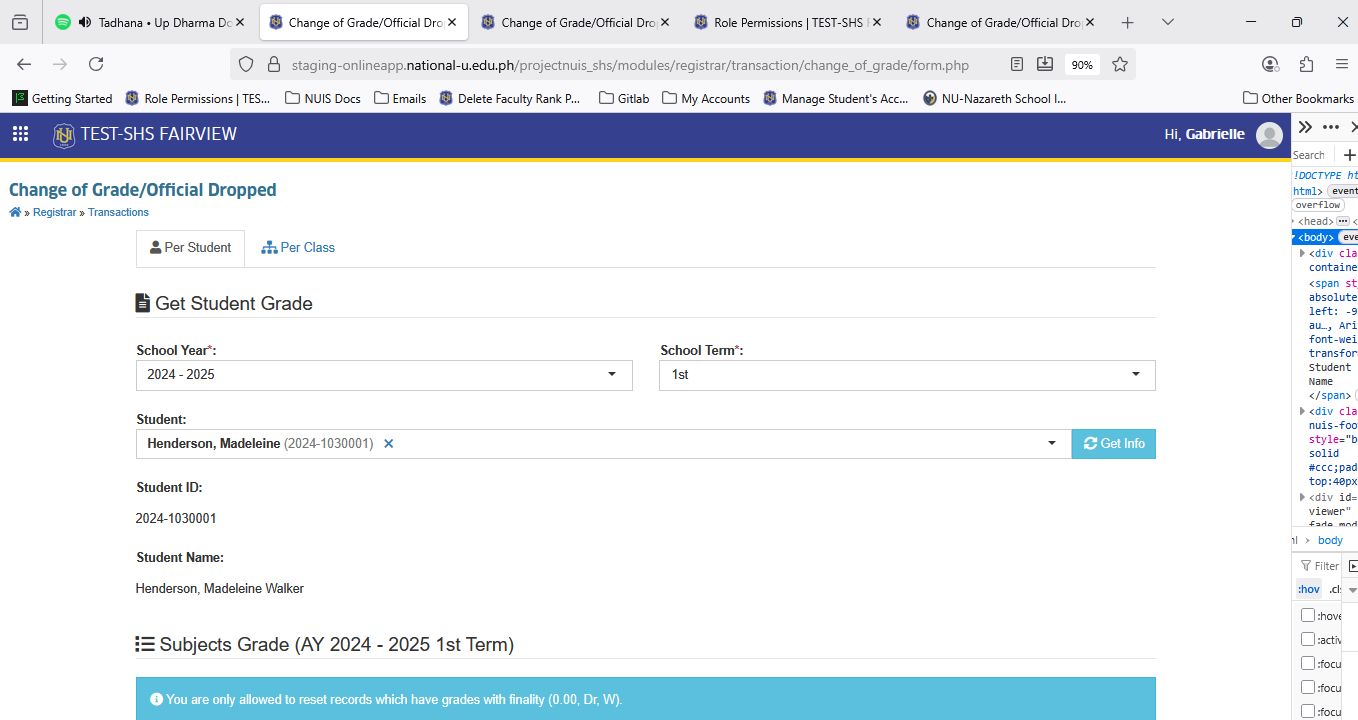Click the 90% zoom level indicator
This screenshot has height=720, width=1358.
point(1082,64)
